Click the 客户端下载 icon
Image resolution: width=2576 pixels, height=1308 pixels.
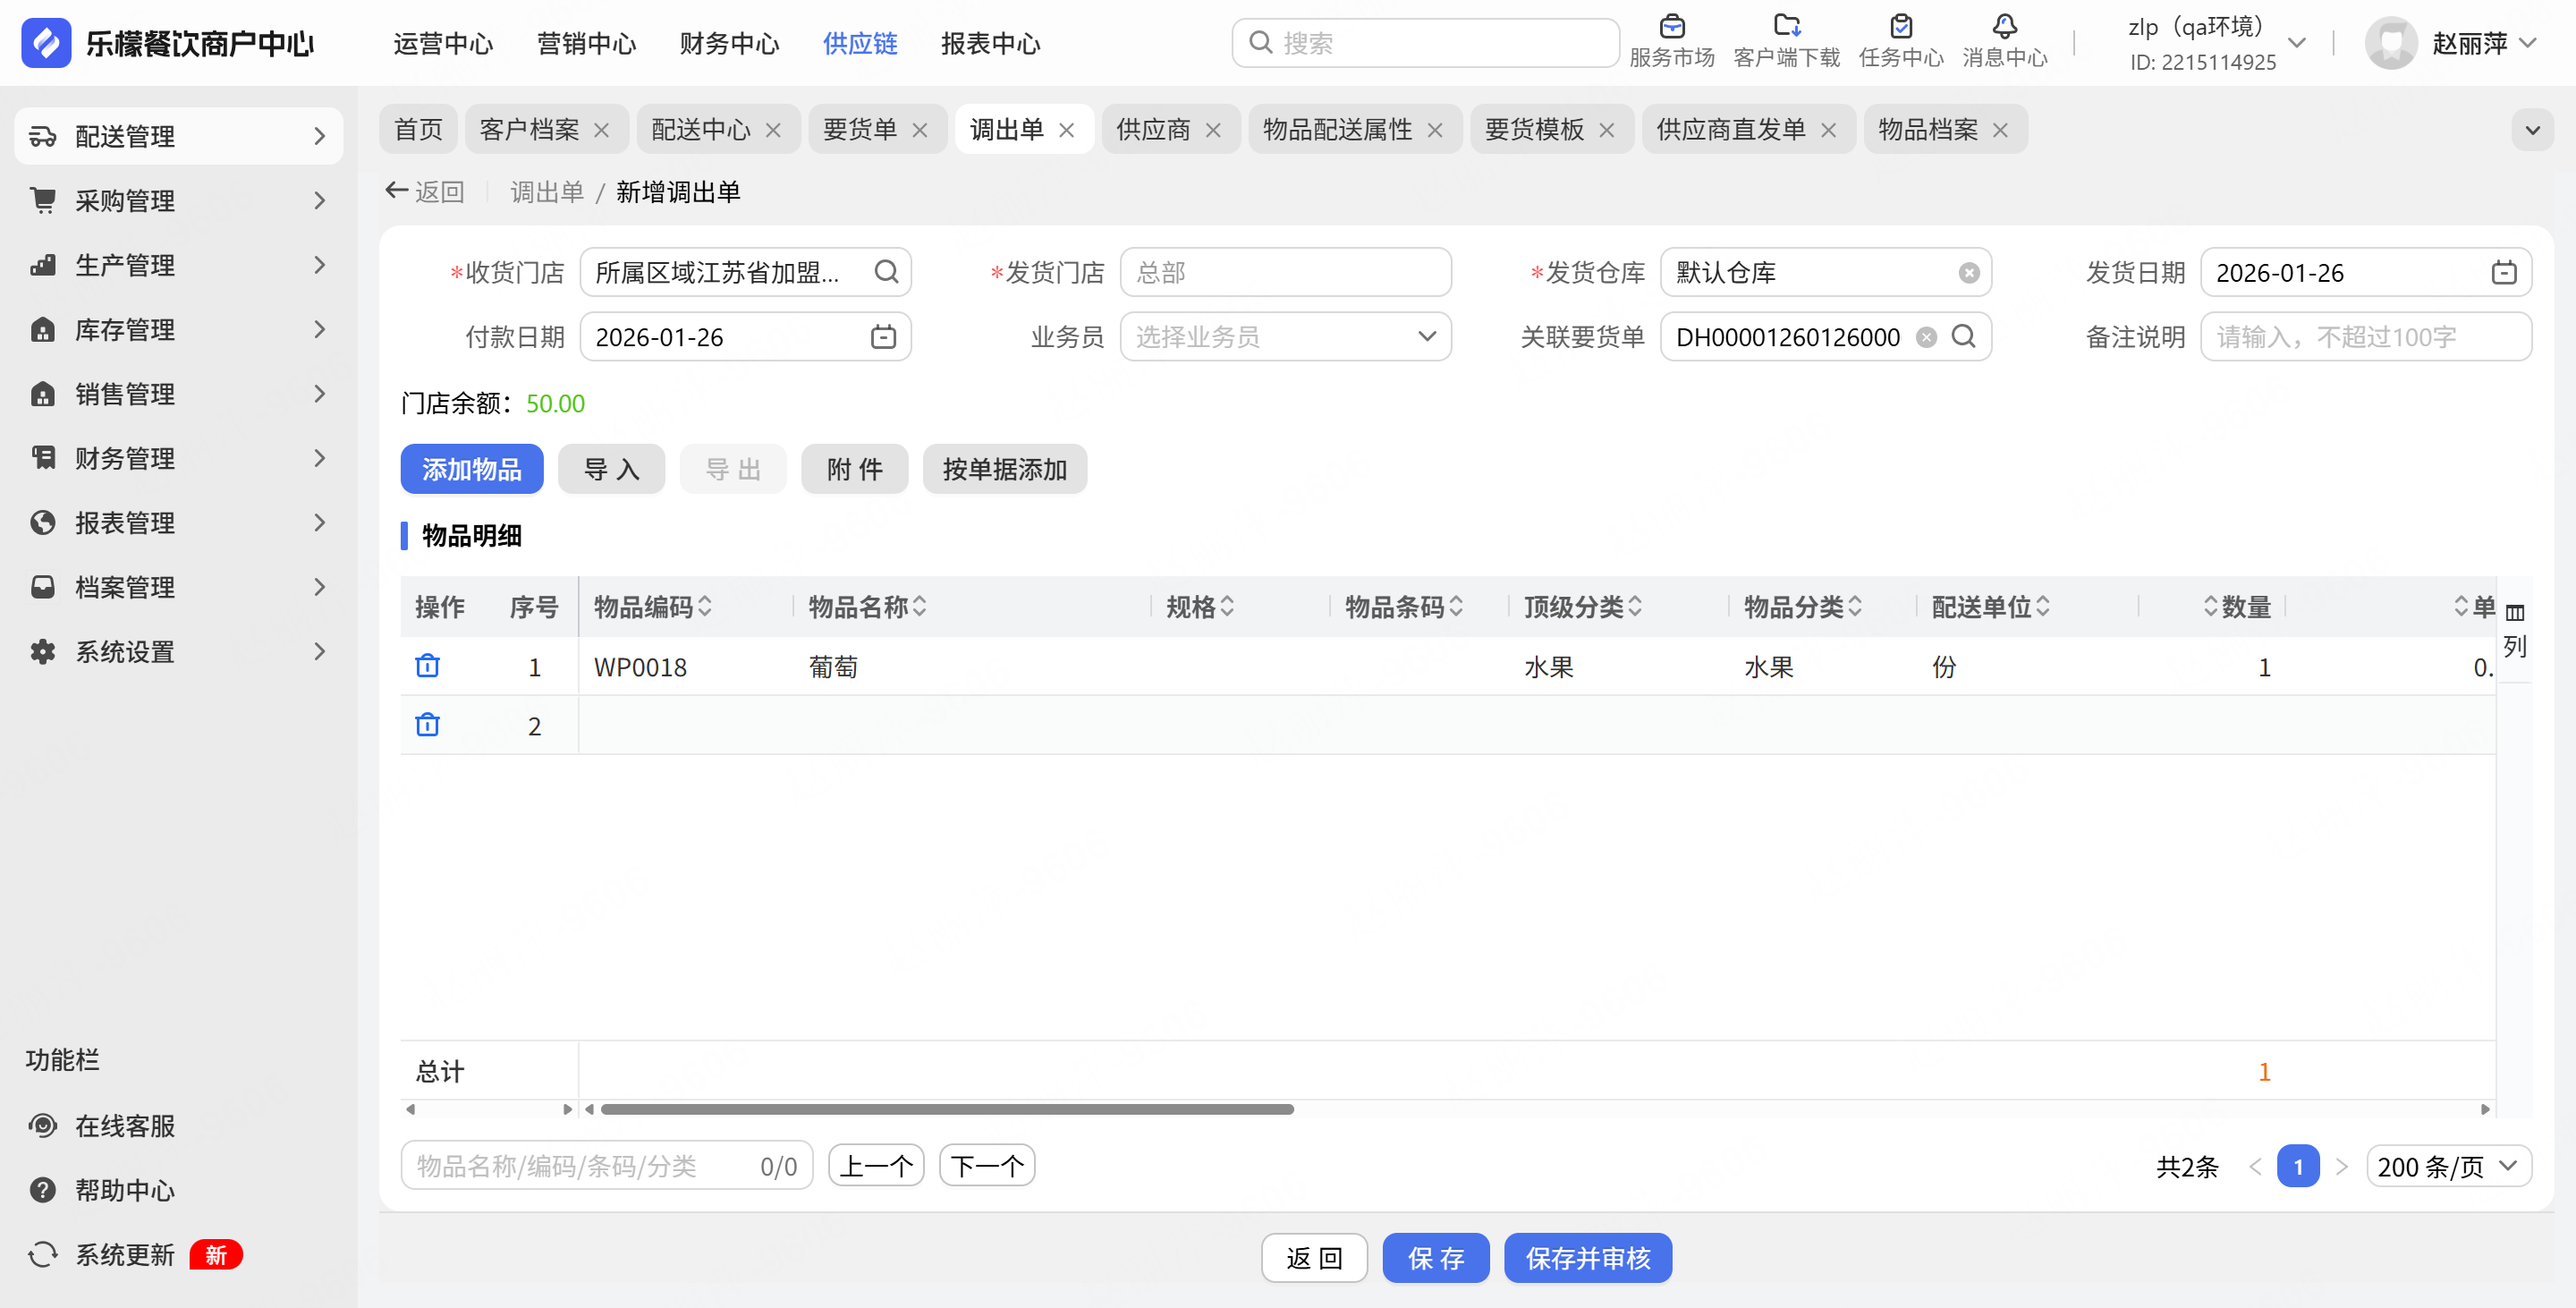coord(1786,27)
